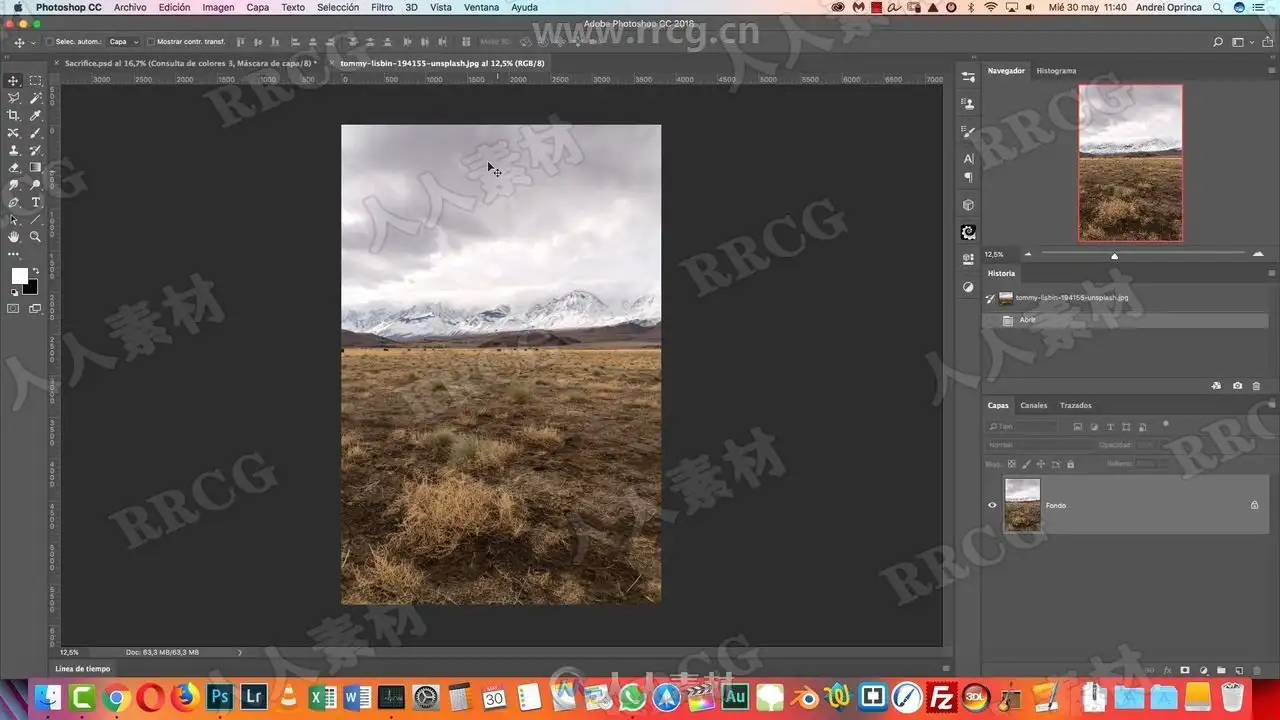Viewport: 1280px width, 720px height.
Task: Open the Search magnifier in options bar
Action: 1218,42
